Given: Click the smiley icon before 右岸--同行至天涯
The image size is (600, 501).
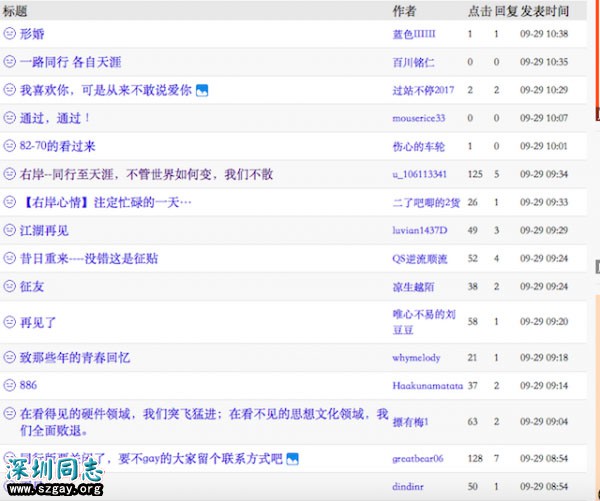Looking at the screenshot, I should pos(10,174).
